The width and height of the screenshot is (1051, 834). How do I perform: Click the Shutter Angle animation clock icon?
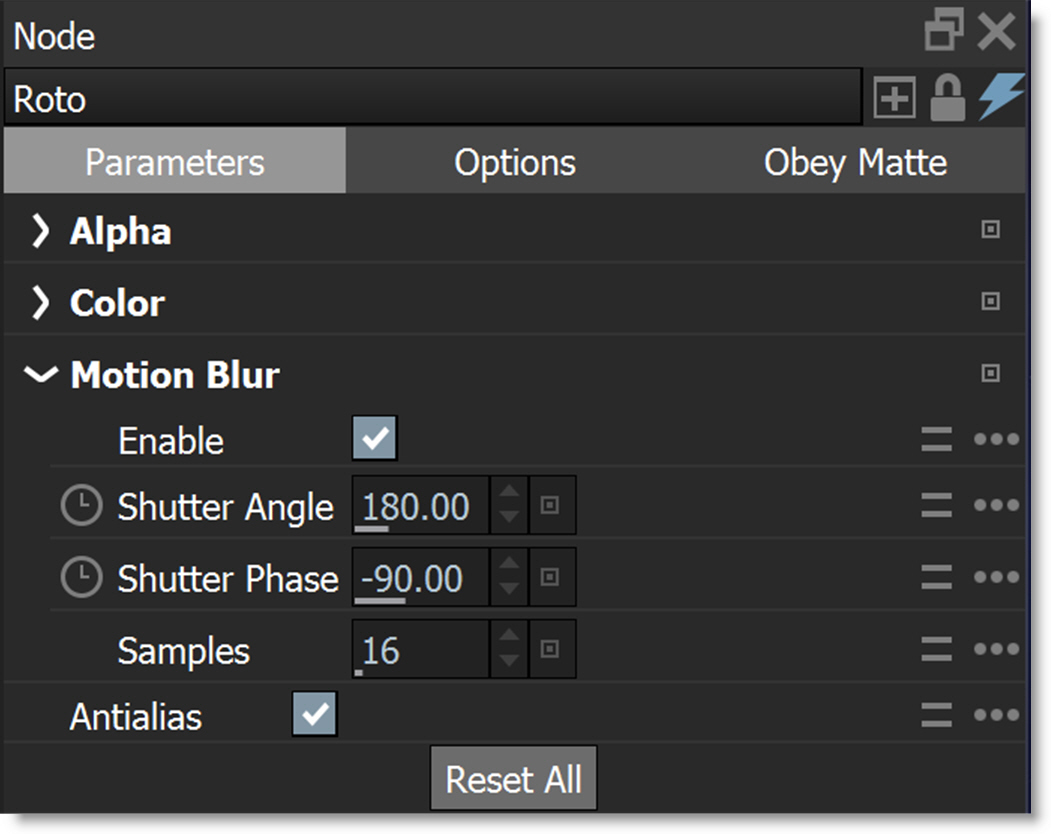tap(81, 507)
